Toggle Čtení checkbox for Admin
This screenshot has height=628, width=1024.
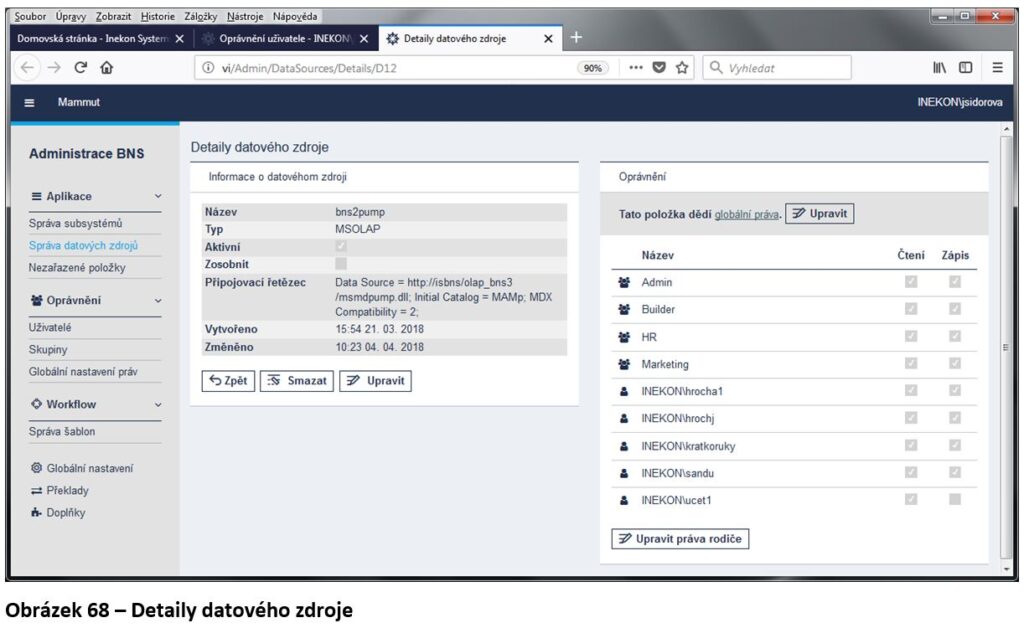click(911, 281)
